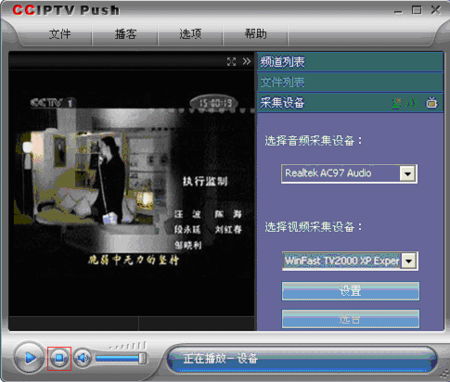Expand the Realtek AC97 Audio dropdown arrow
450x382 pixels.
click(x=407, y=174)
